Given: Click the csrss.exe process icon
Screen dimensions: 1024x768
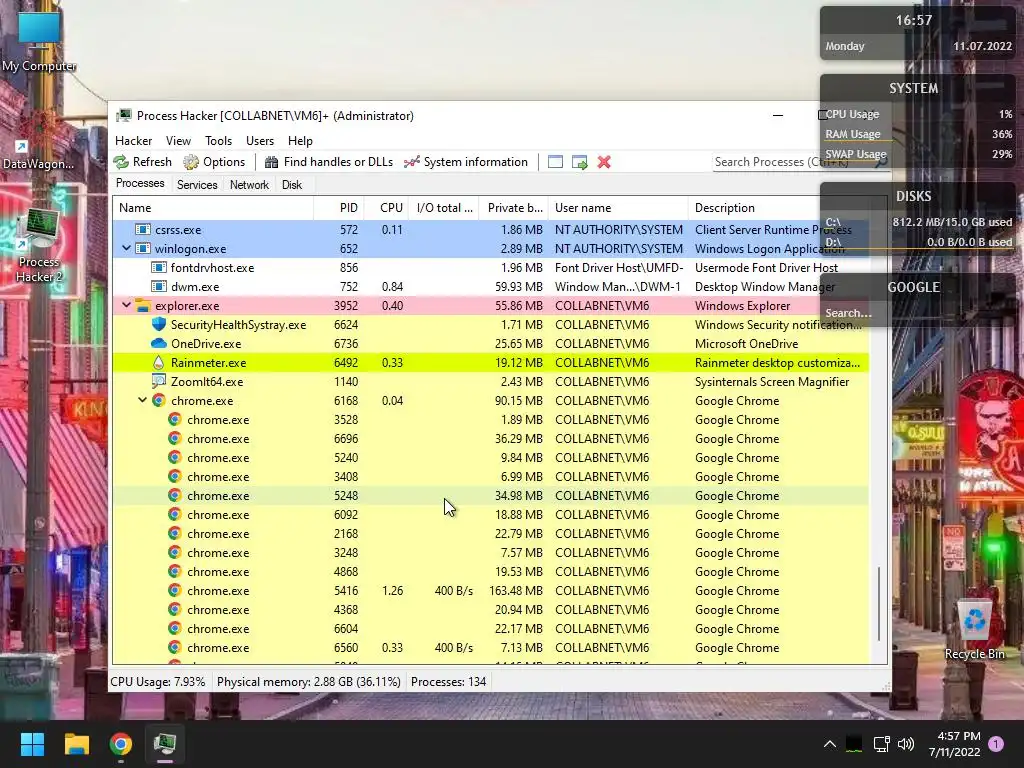Looking at the screenshot, I should pyautogui.click(x=143, y=230).
